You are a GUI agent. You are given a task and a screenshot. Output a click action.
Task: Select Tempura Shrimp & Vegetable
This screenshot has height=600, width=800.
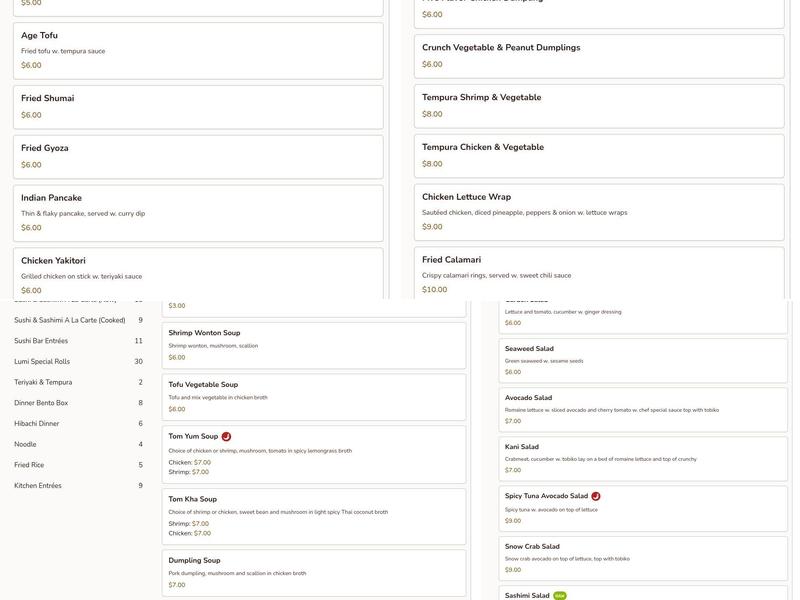click(600, 105)
